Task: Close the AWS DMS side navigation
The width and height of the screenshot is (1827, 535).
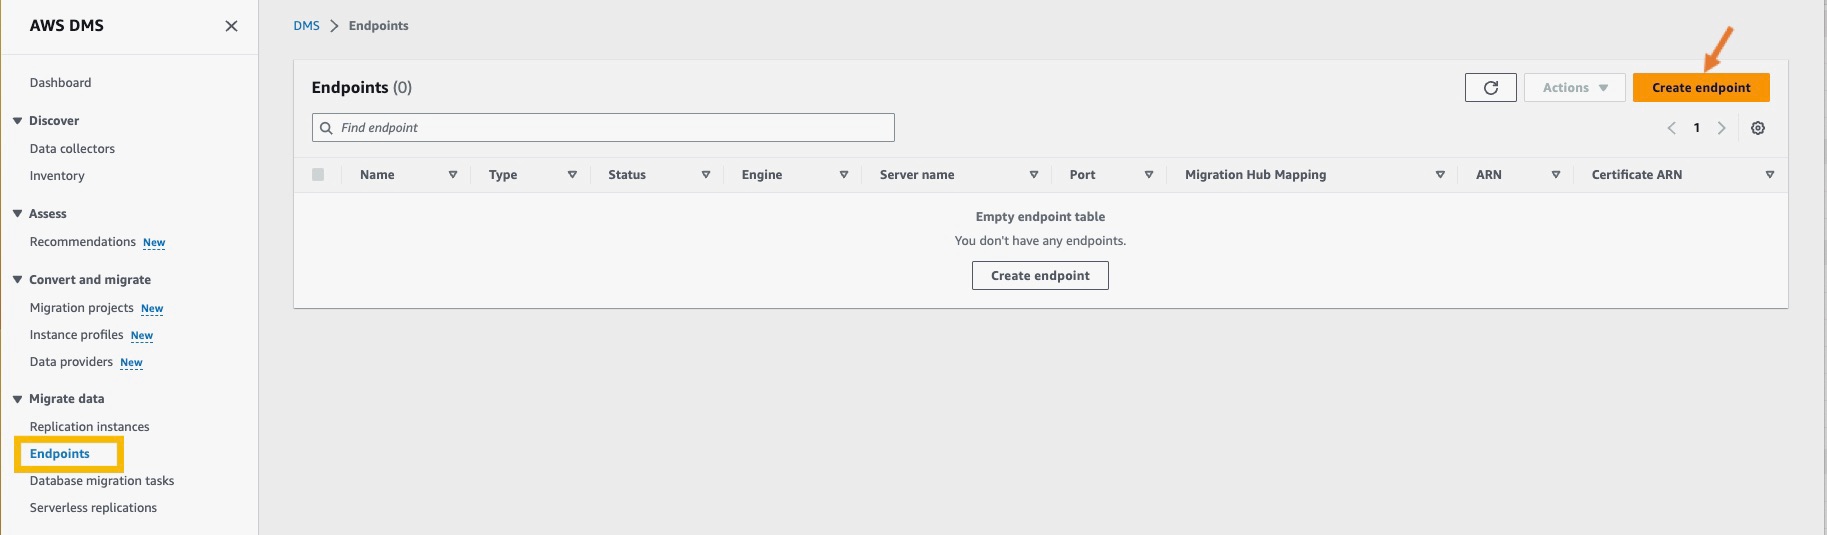Action: click(x=231, y=26)
